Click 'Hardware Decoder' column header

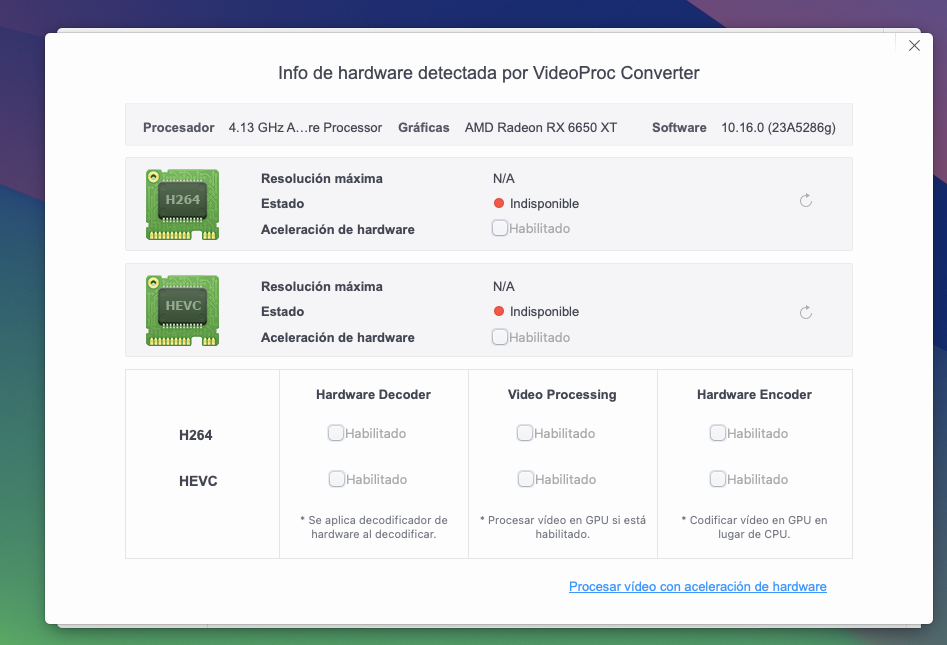373,394
